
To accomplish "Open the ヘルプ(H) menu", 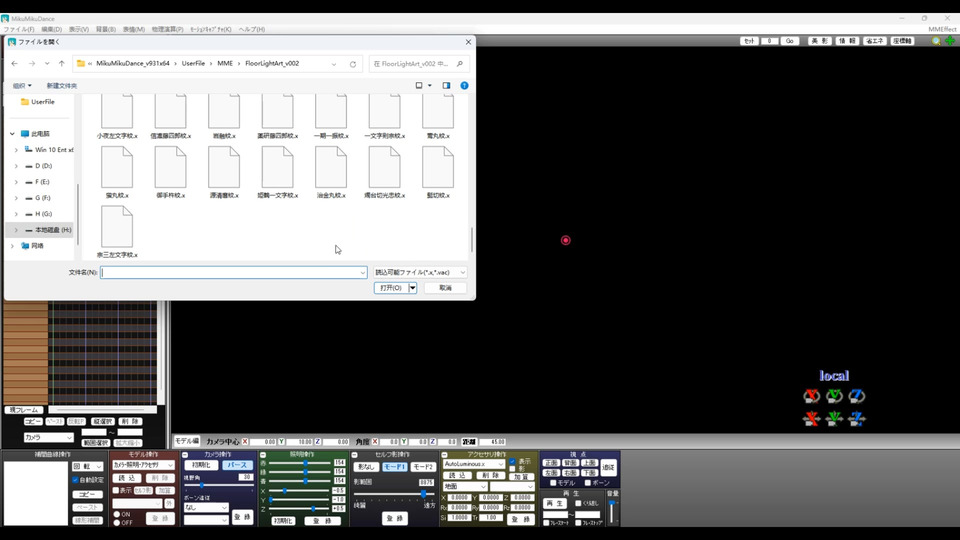I will (252, 29).
